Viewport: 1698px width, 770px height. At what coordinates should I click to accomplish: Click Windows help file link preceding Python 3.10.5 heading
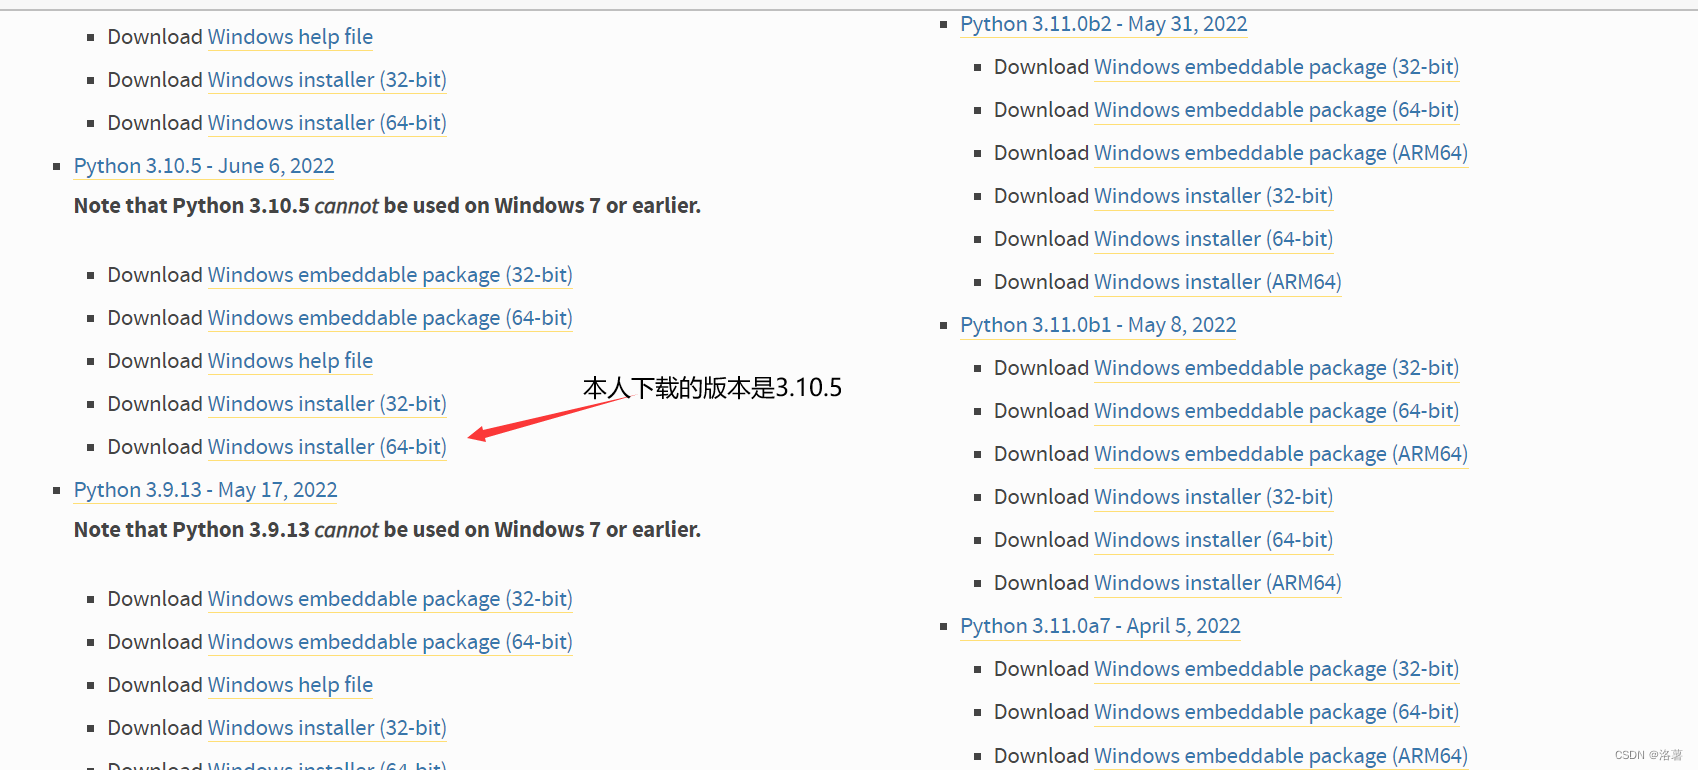click(290, 37)
